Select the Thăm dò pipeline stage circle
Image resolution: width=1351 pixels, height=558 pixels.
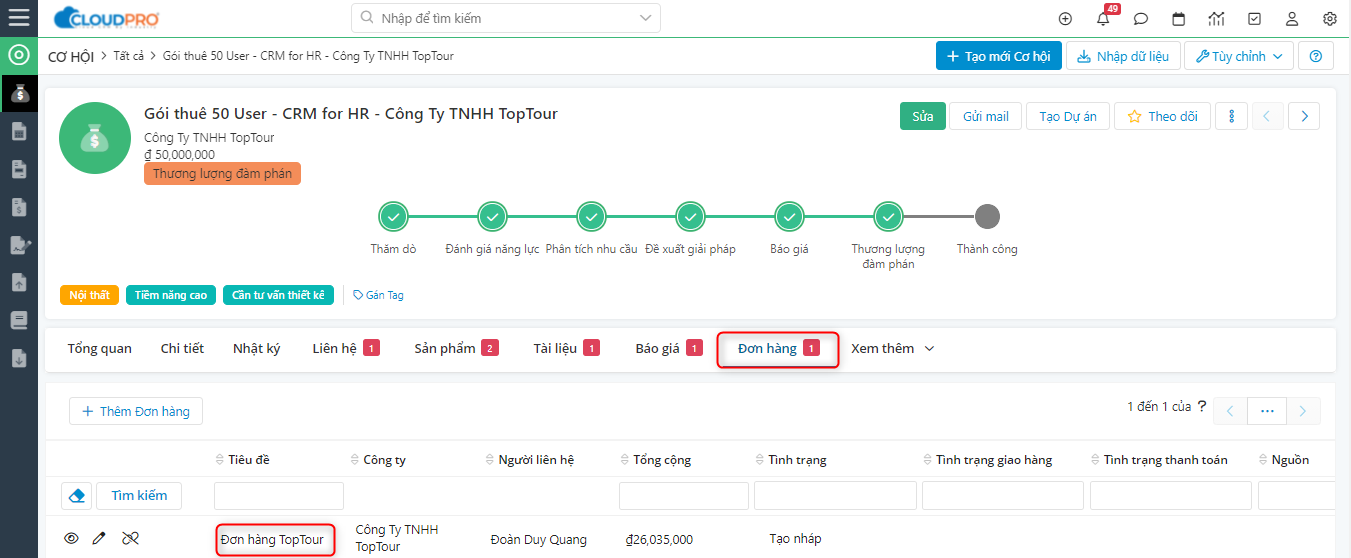tap(393, 216)
